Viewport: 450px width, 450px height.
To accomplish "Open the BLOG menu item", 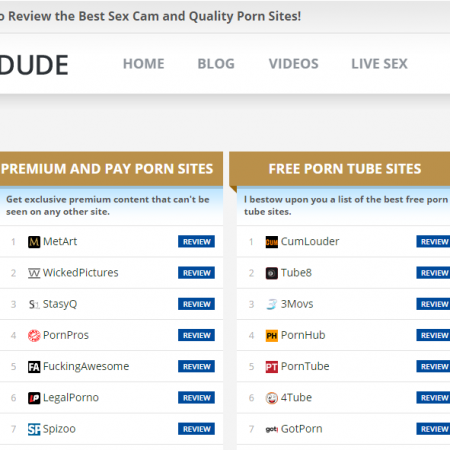I will [x=216, y=64].
